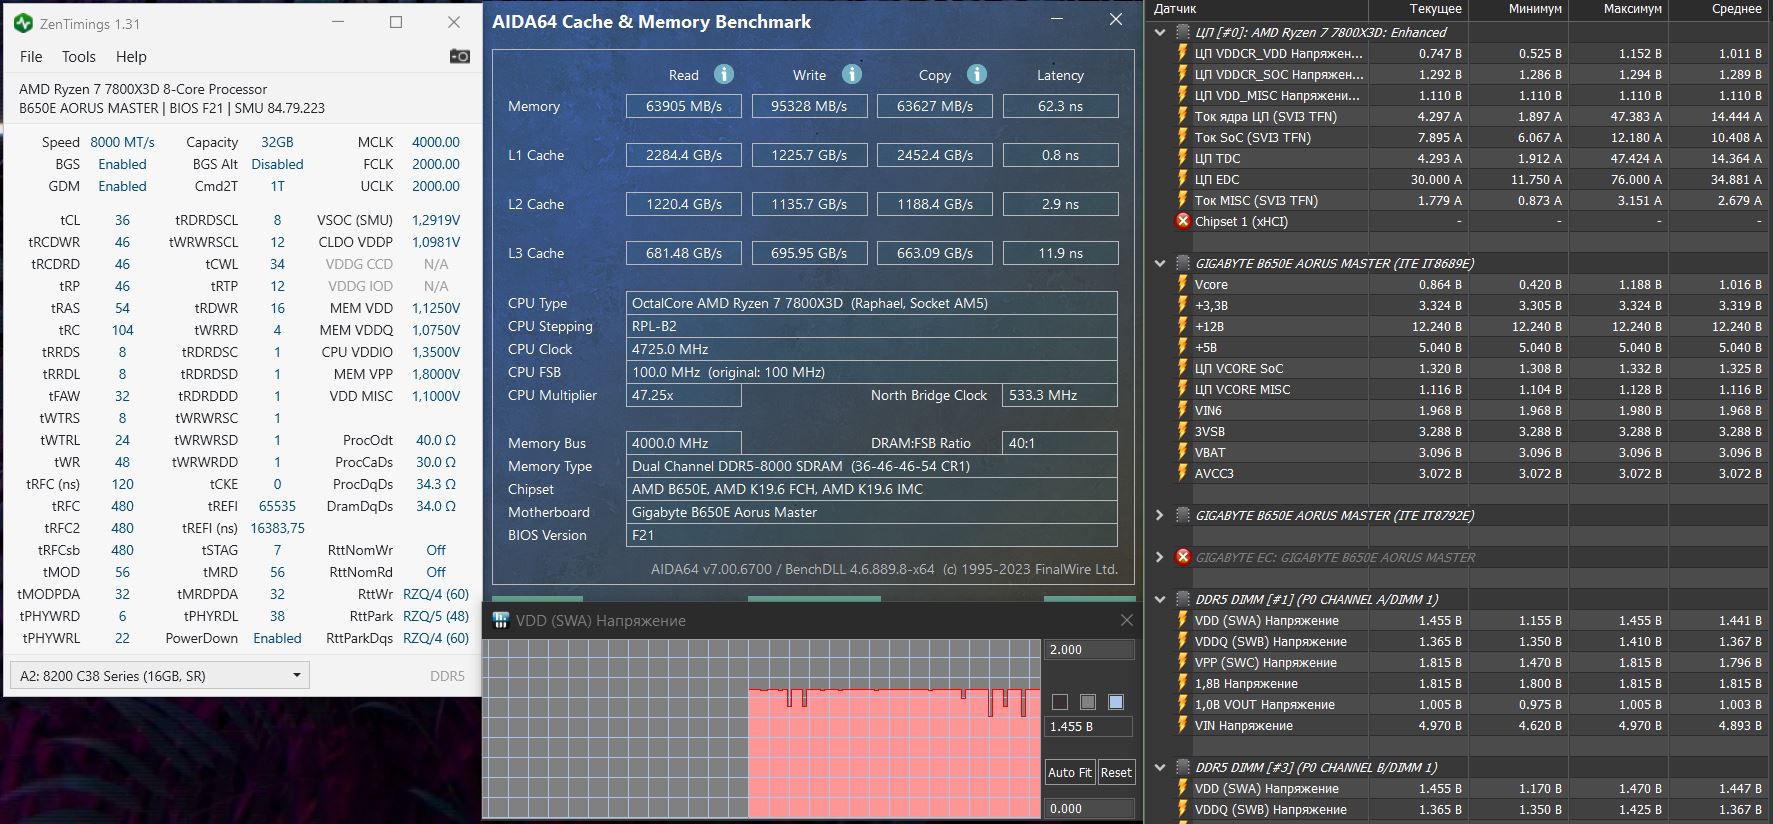Screen dimensions: 1773x824
Task: Click the lightning icon on the ЦП EDC row
Action: (x=1183, y=179)
